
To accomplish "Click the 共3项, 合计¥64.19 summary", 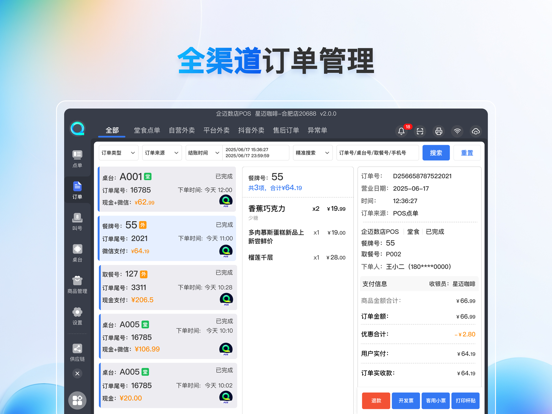I will point(275,188).
